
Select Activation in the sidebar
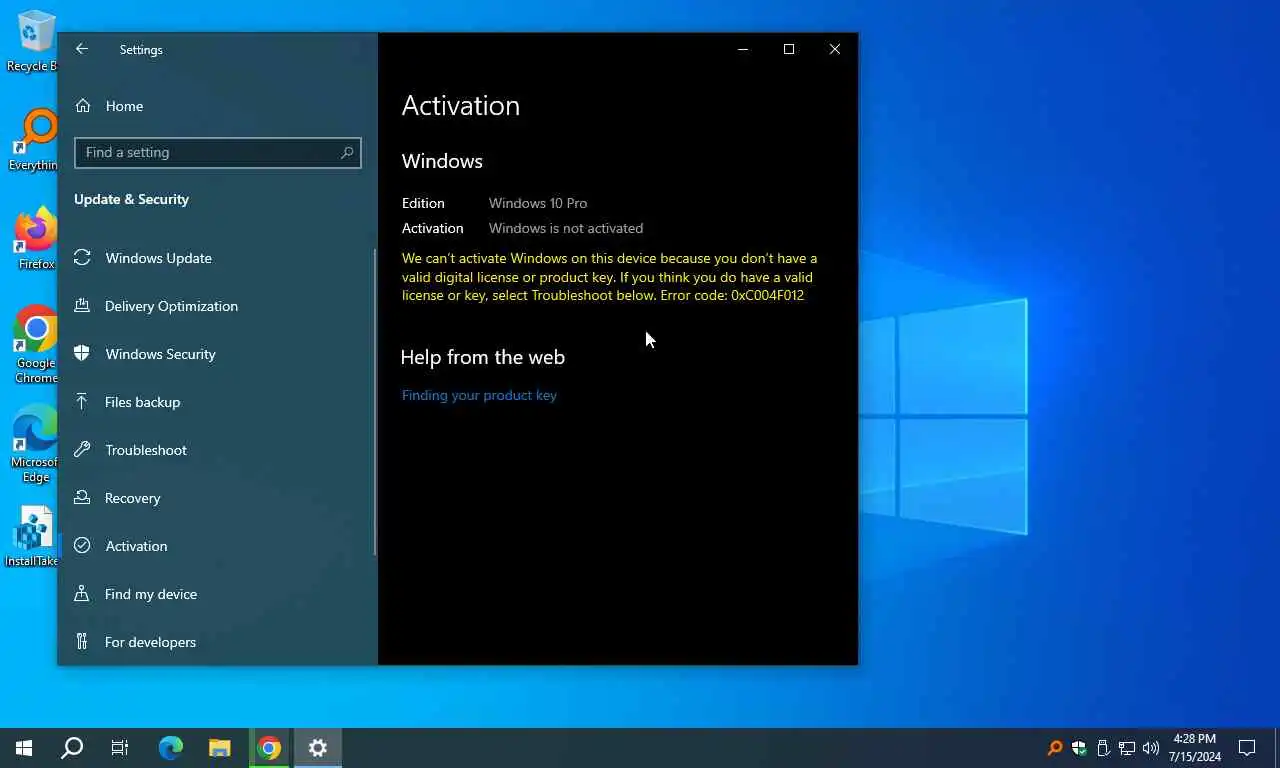(x=218, y=546)
